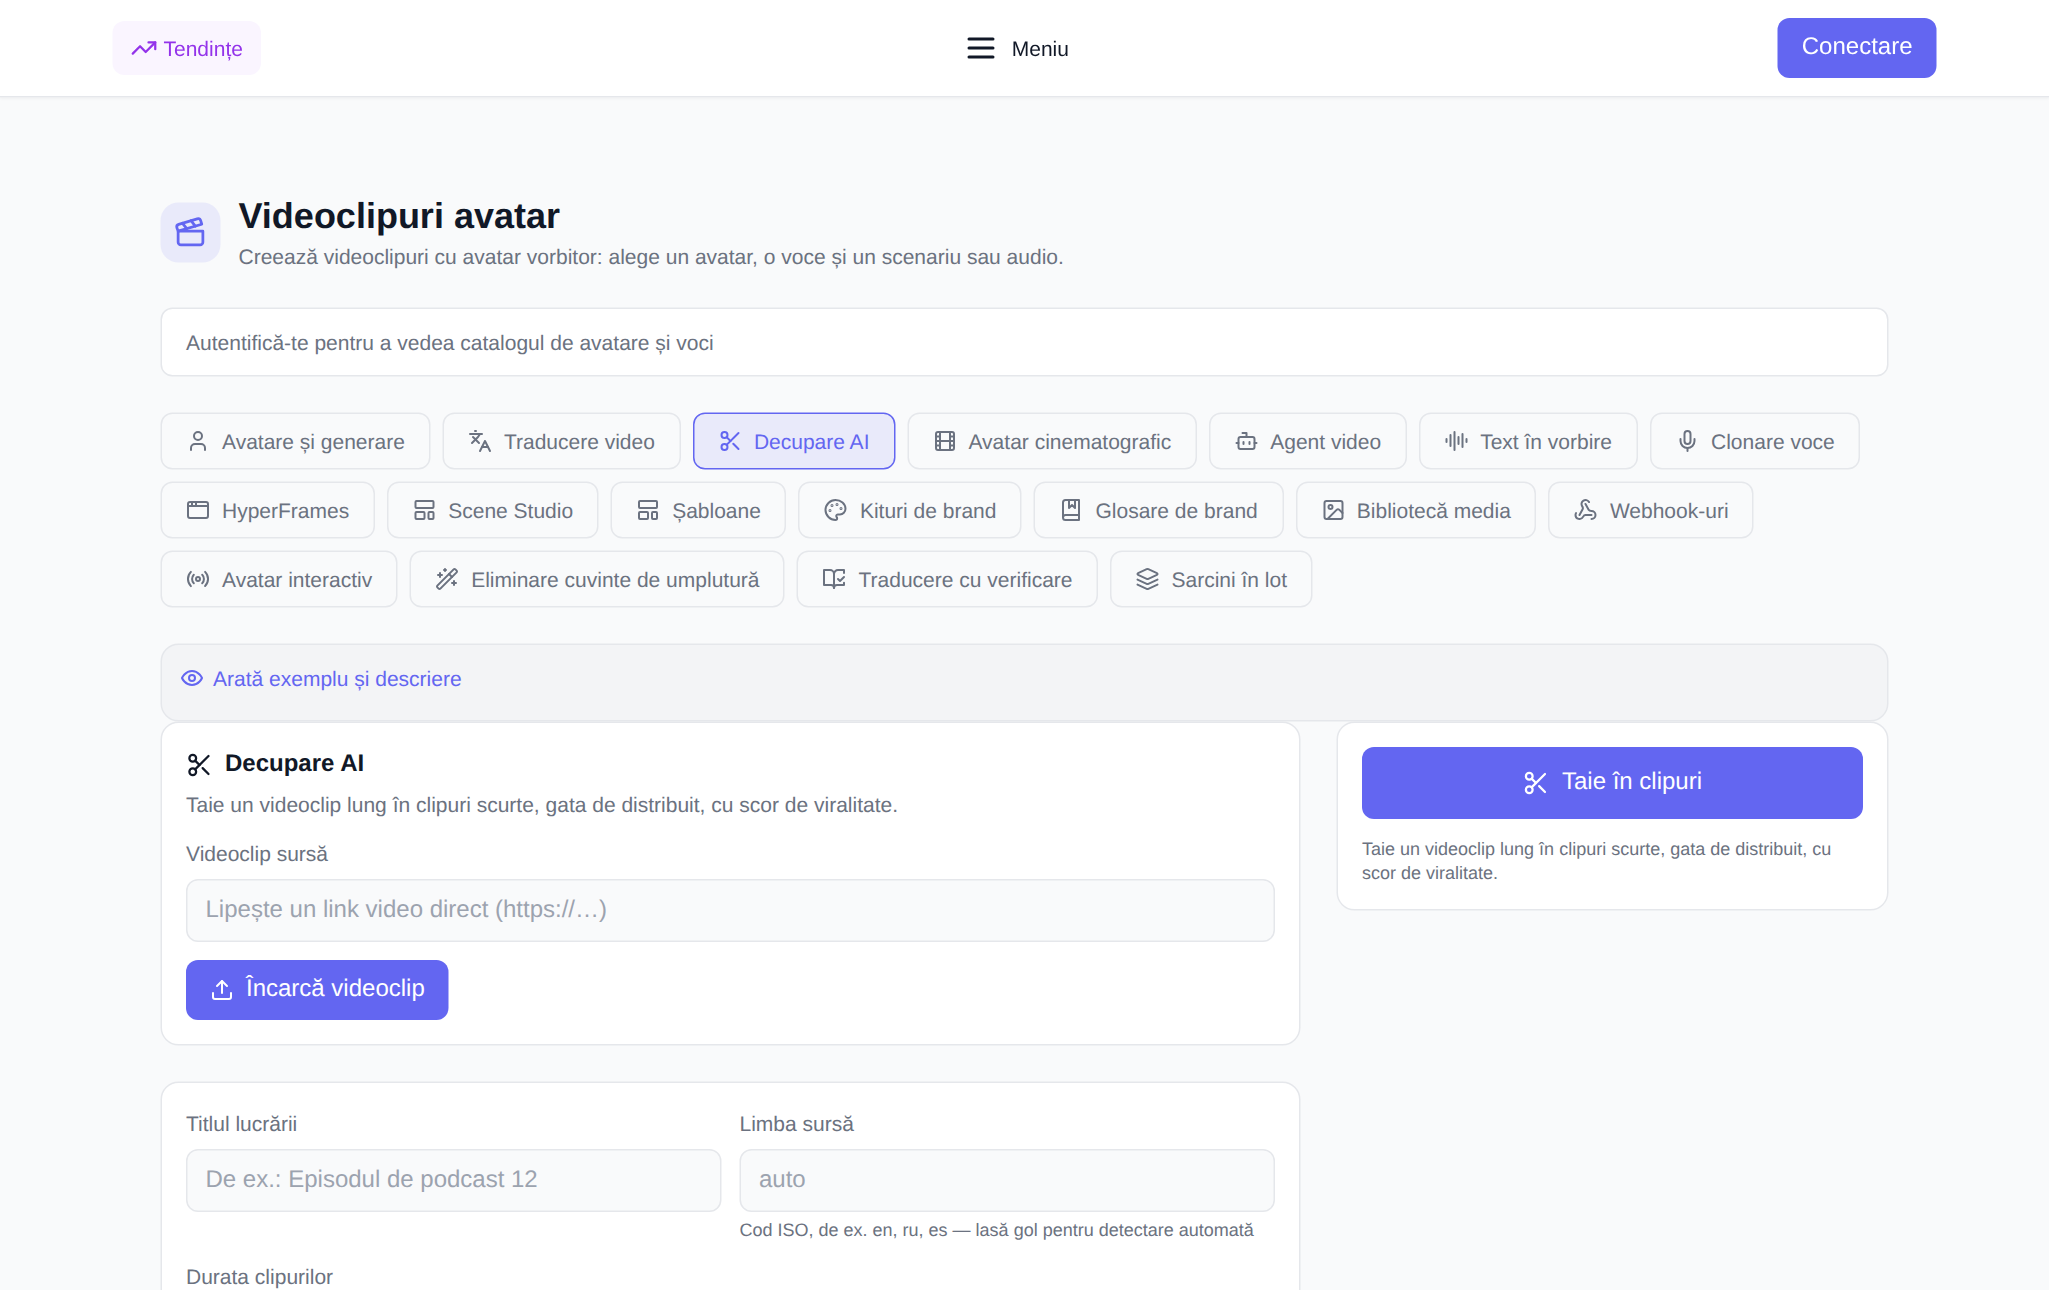Click the waveform icon in Text în vorbire
Image resolution: width=2049 pixels, height=1290 pixels.
point(1456,441)
